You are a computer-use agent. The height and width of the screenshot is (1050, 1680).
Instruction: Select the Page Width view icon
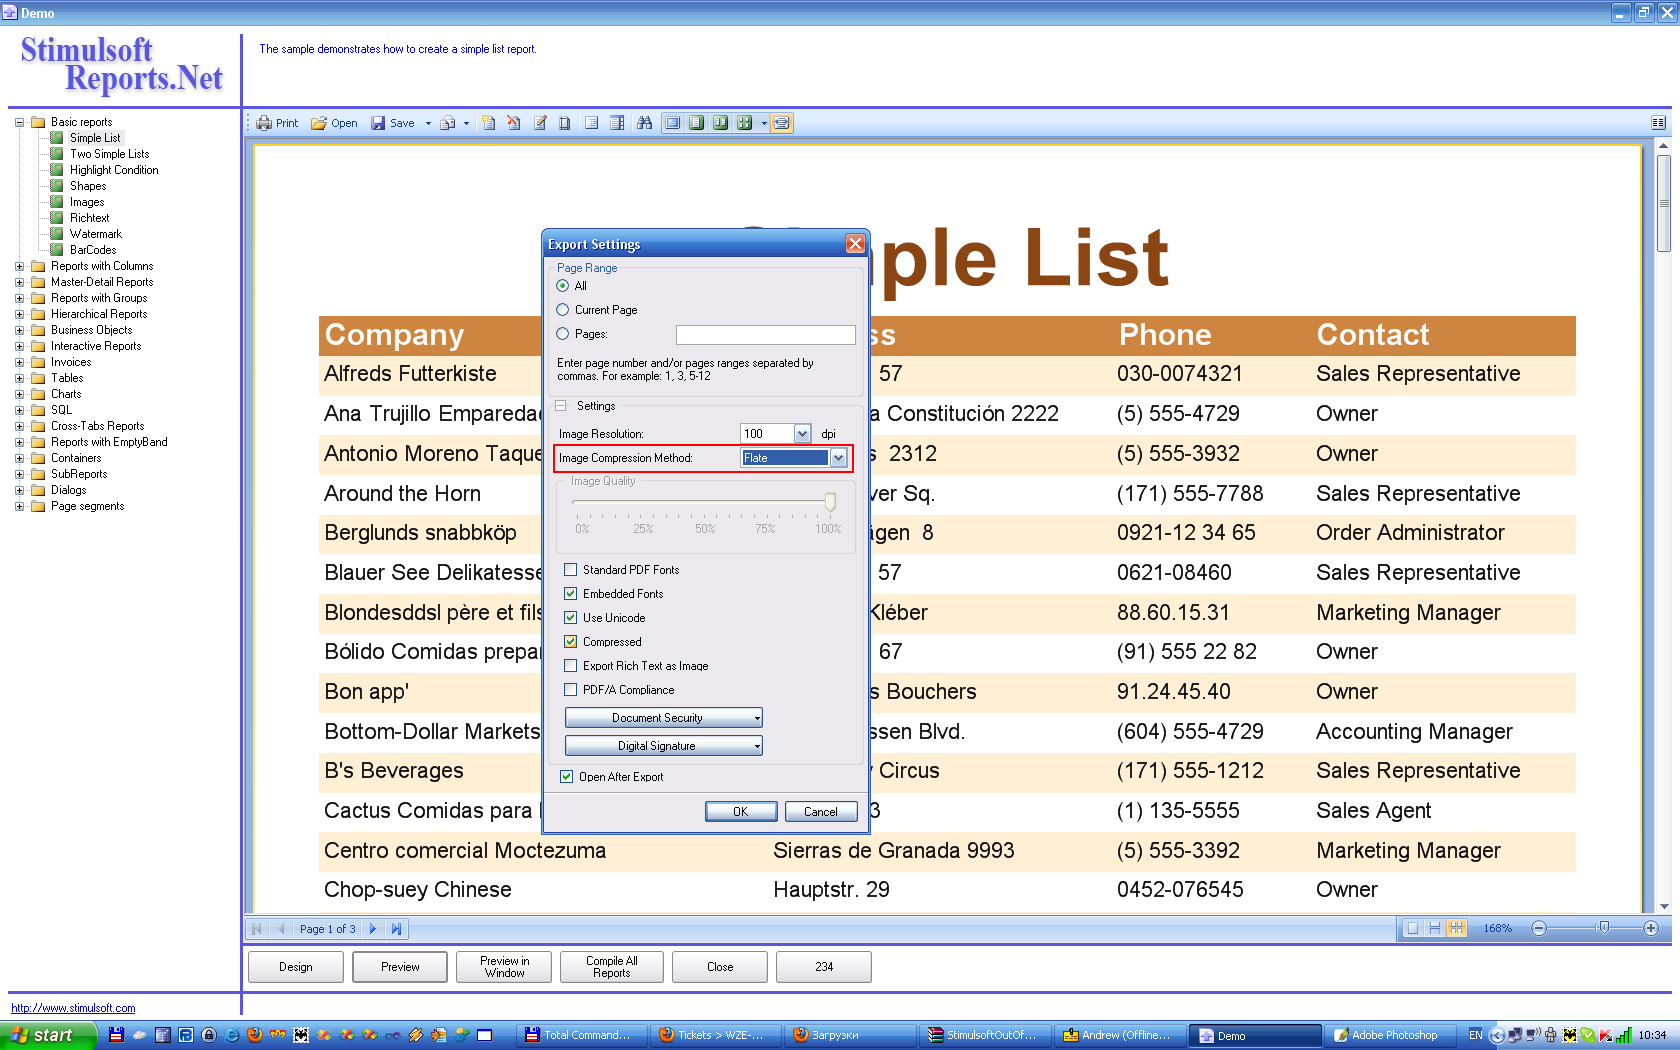click(782, 123)
